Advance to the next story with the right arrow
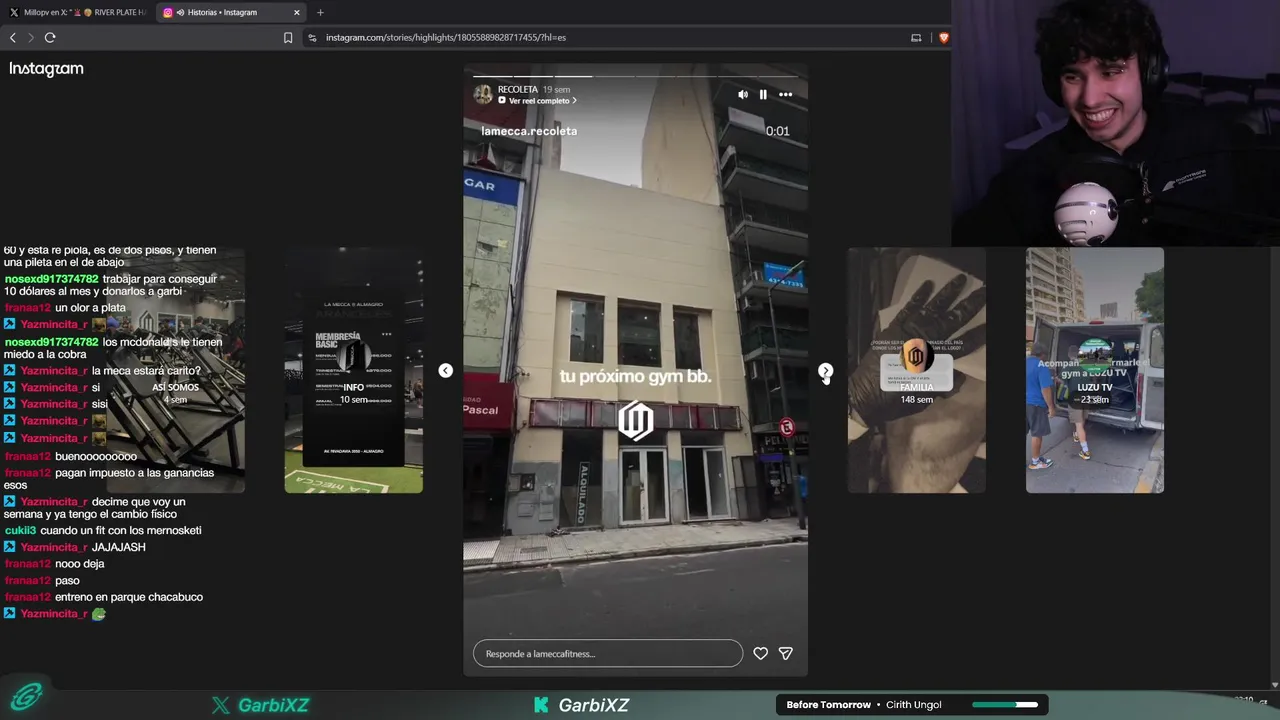Image resolution: width=1280 pixels, height=720 pixels. tap(825, 371)
